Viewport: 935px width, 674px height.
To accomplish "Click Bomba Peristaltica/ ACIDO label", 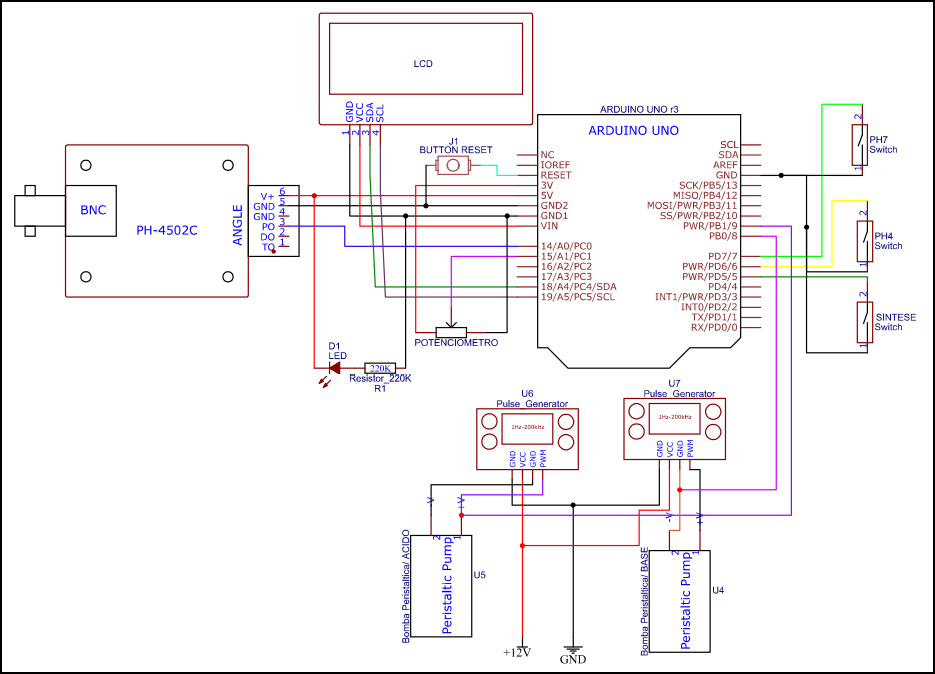I will [x=405, y=586].
